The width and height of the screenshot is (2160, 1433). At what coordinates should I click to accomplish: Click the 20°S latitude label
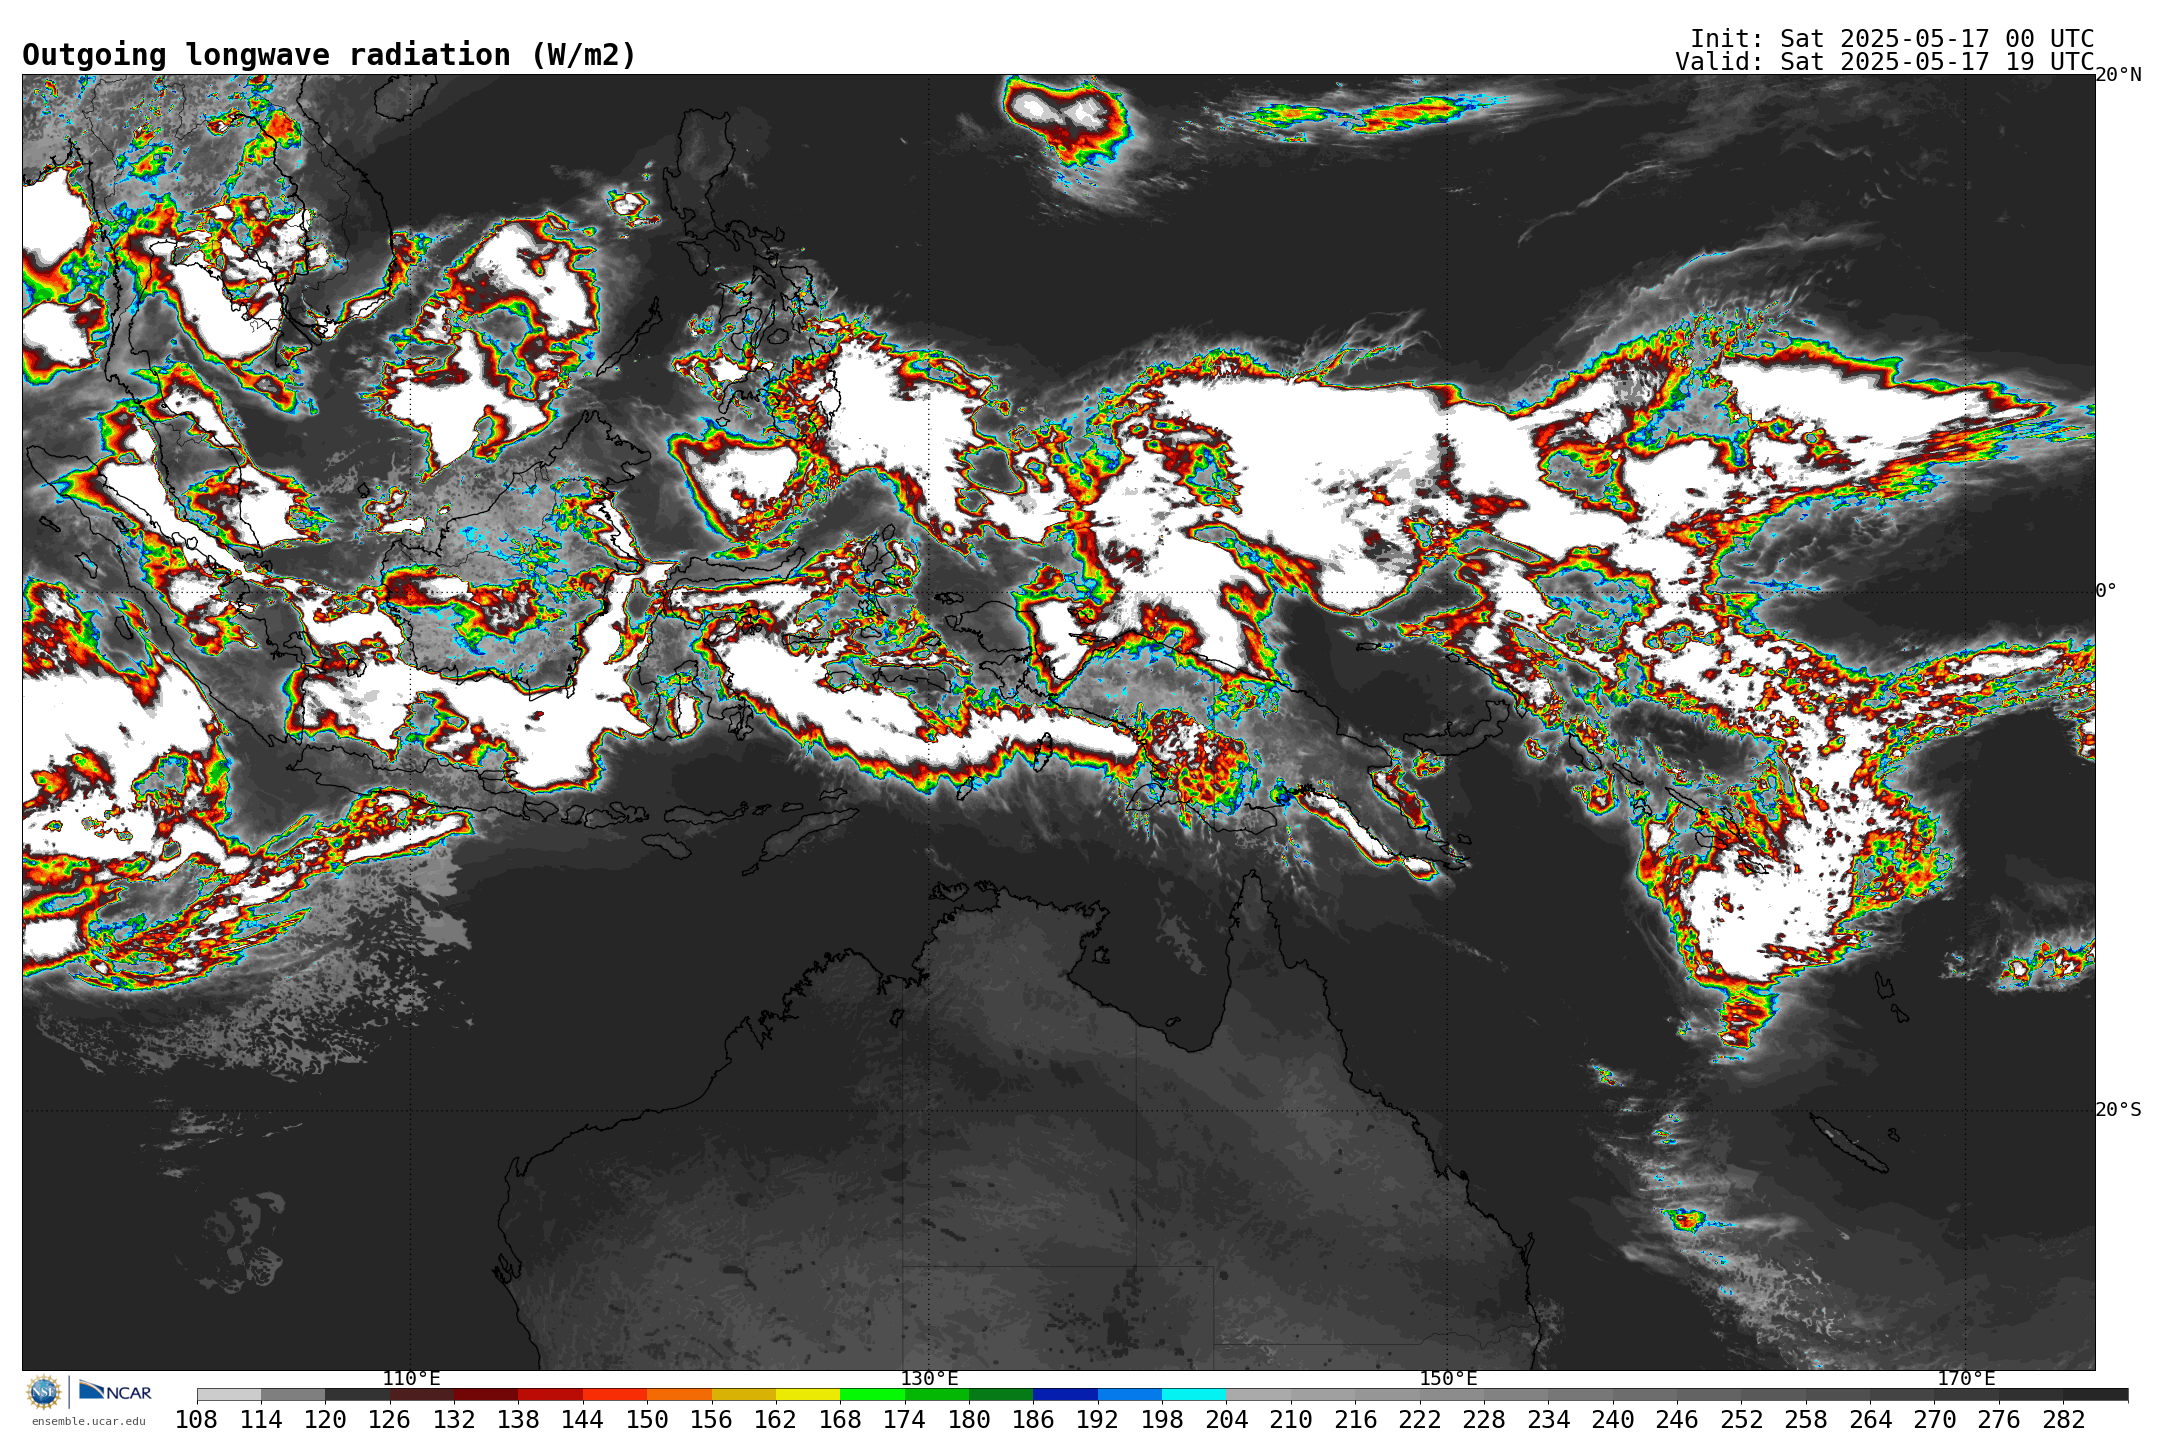point(2118,1109)
